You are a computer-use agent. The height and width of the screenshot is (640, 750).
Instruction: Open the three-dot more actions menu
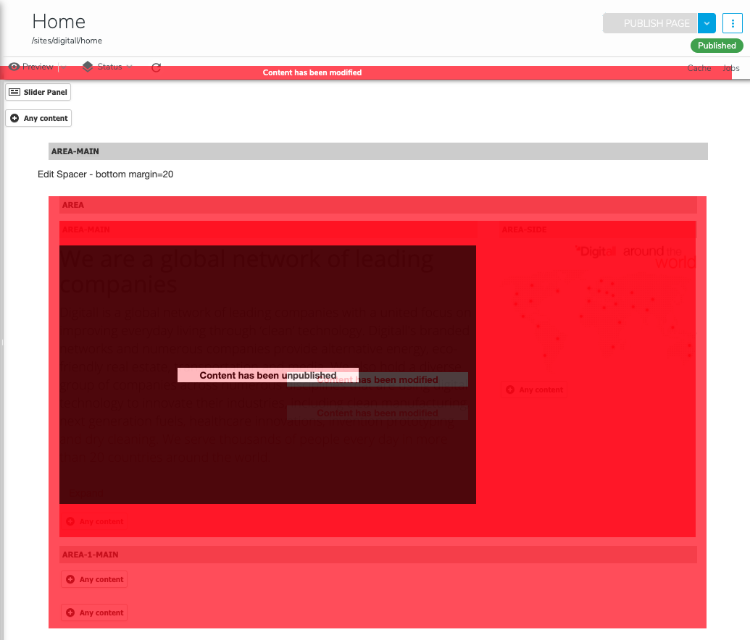tap(732, 23)
